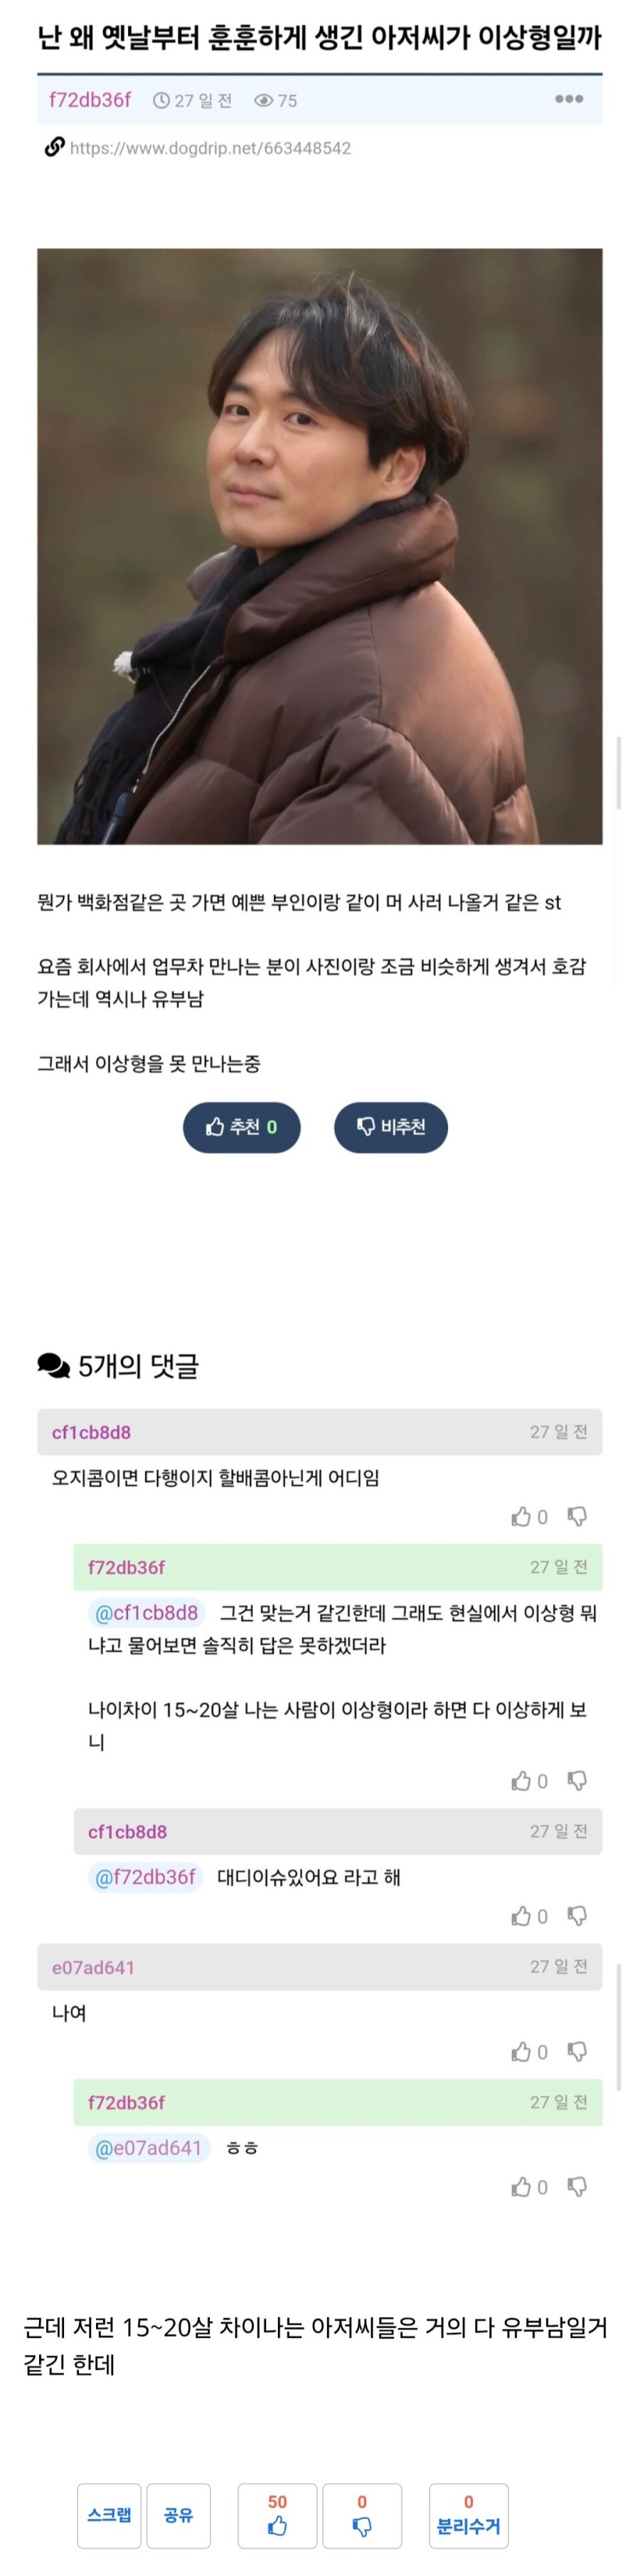Click the 공유 share button
The height and width of the screenshot is (2576, 640).
[178, 2514]
